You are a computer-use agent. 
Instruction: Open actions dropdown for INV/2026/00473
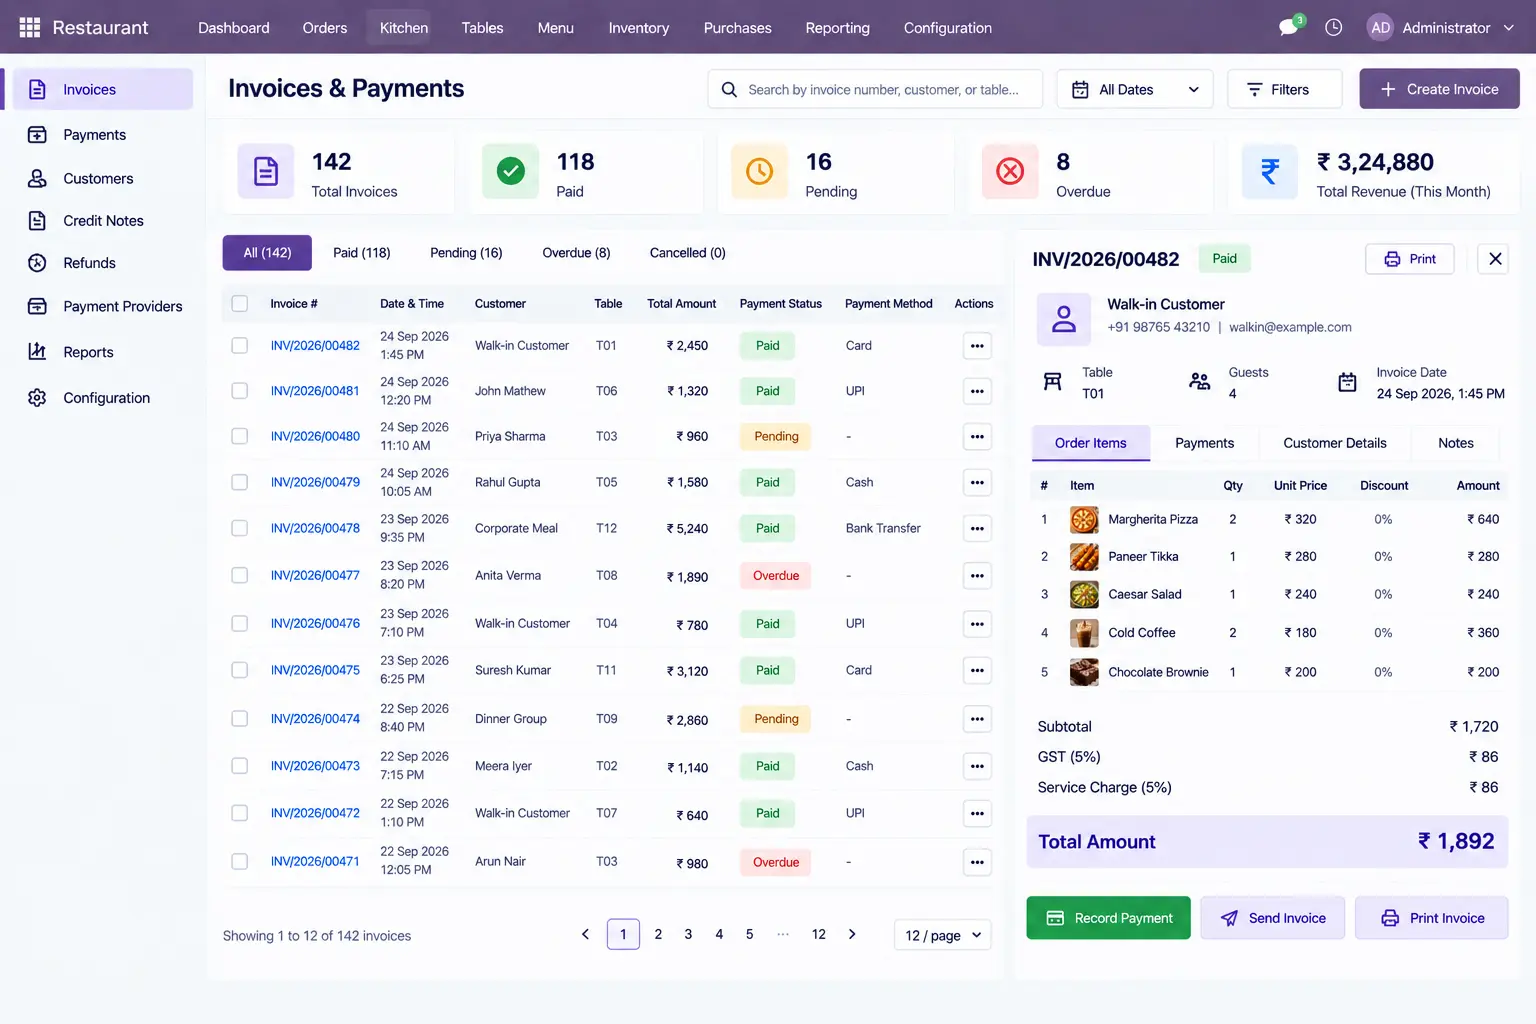tap(977, 767)
